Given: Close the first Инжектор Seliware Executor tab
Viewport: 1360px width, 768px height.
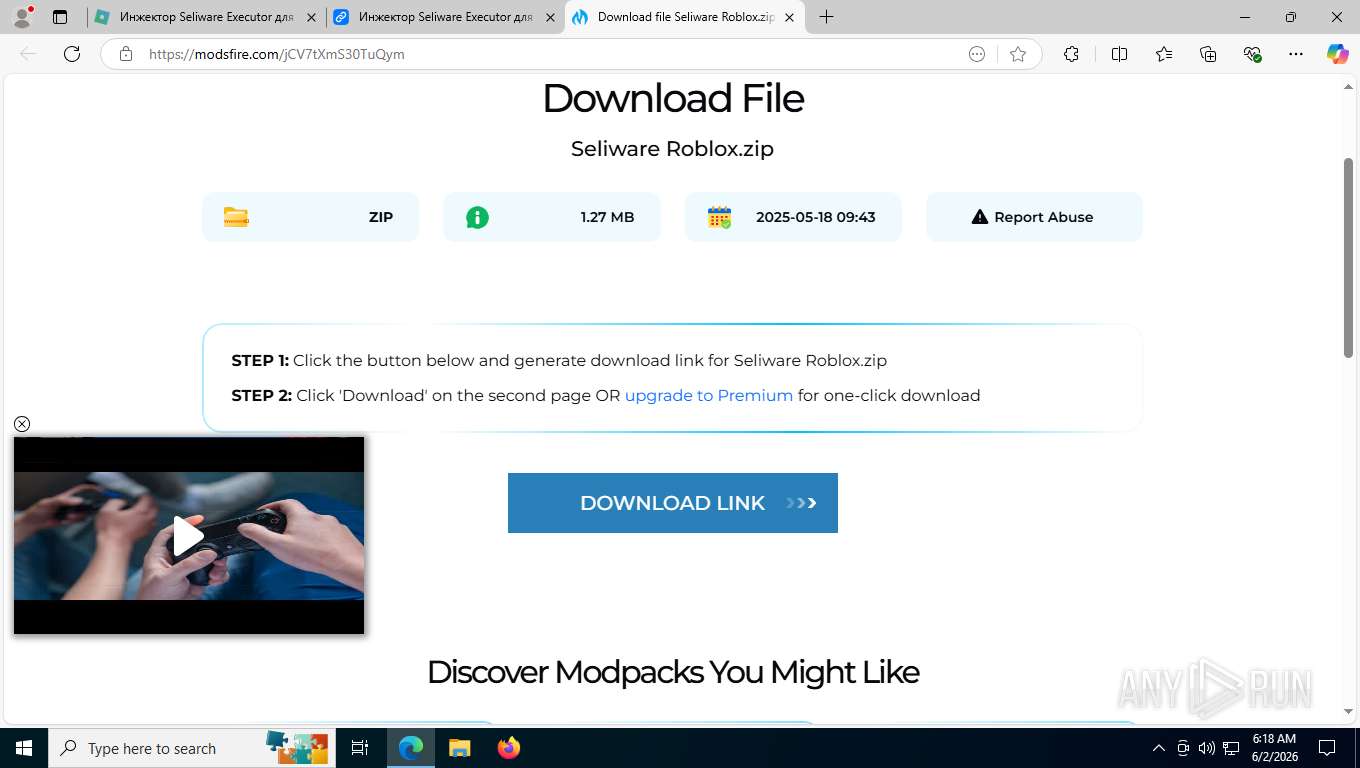Looking at the screenshot, I should [311, 17].
